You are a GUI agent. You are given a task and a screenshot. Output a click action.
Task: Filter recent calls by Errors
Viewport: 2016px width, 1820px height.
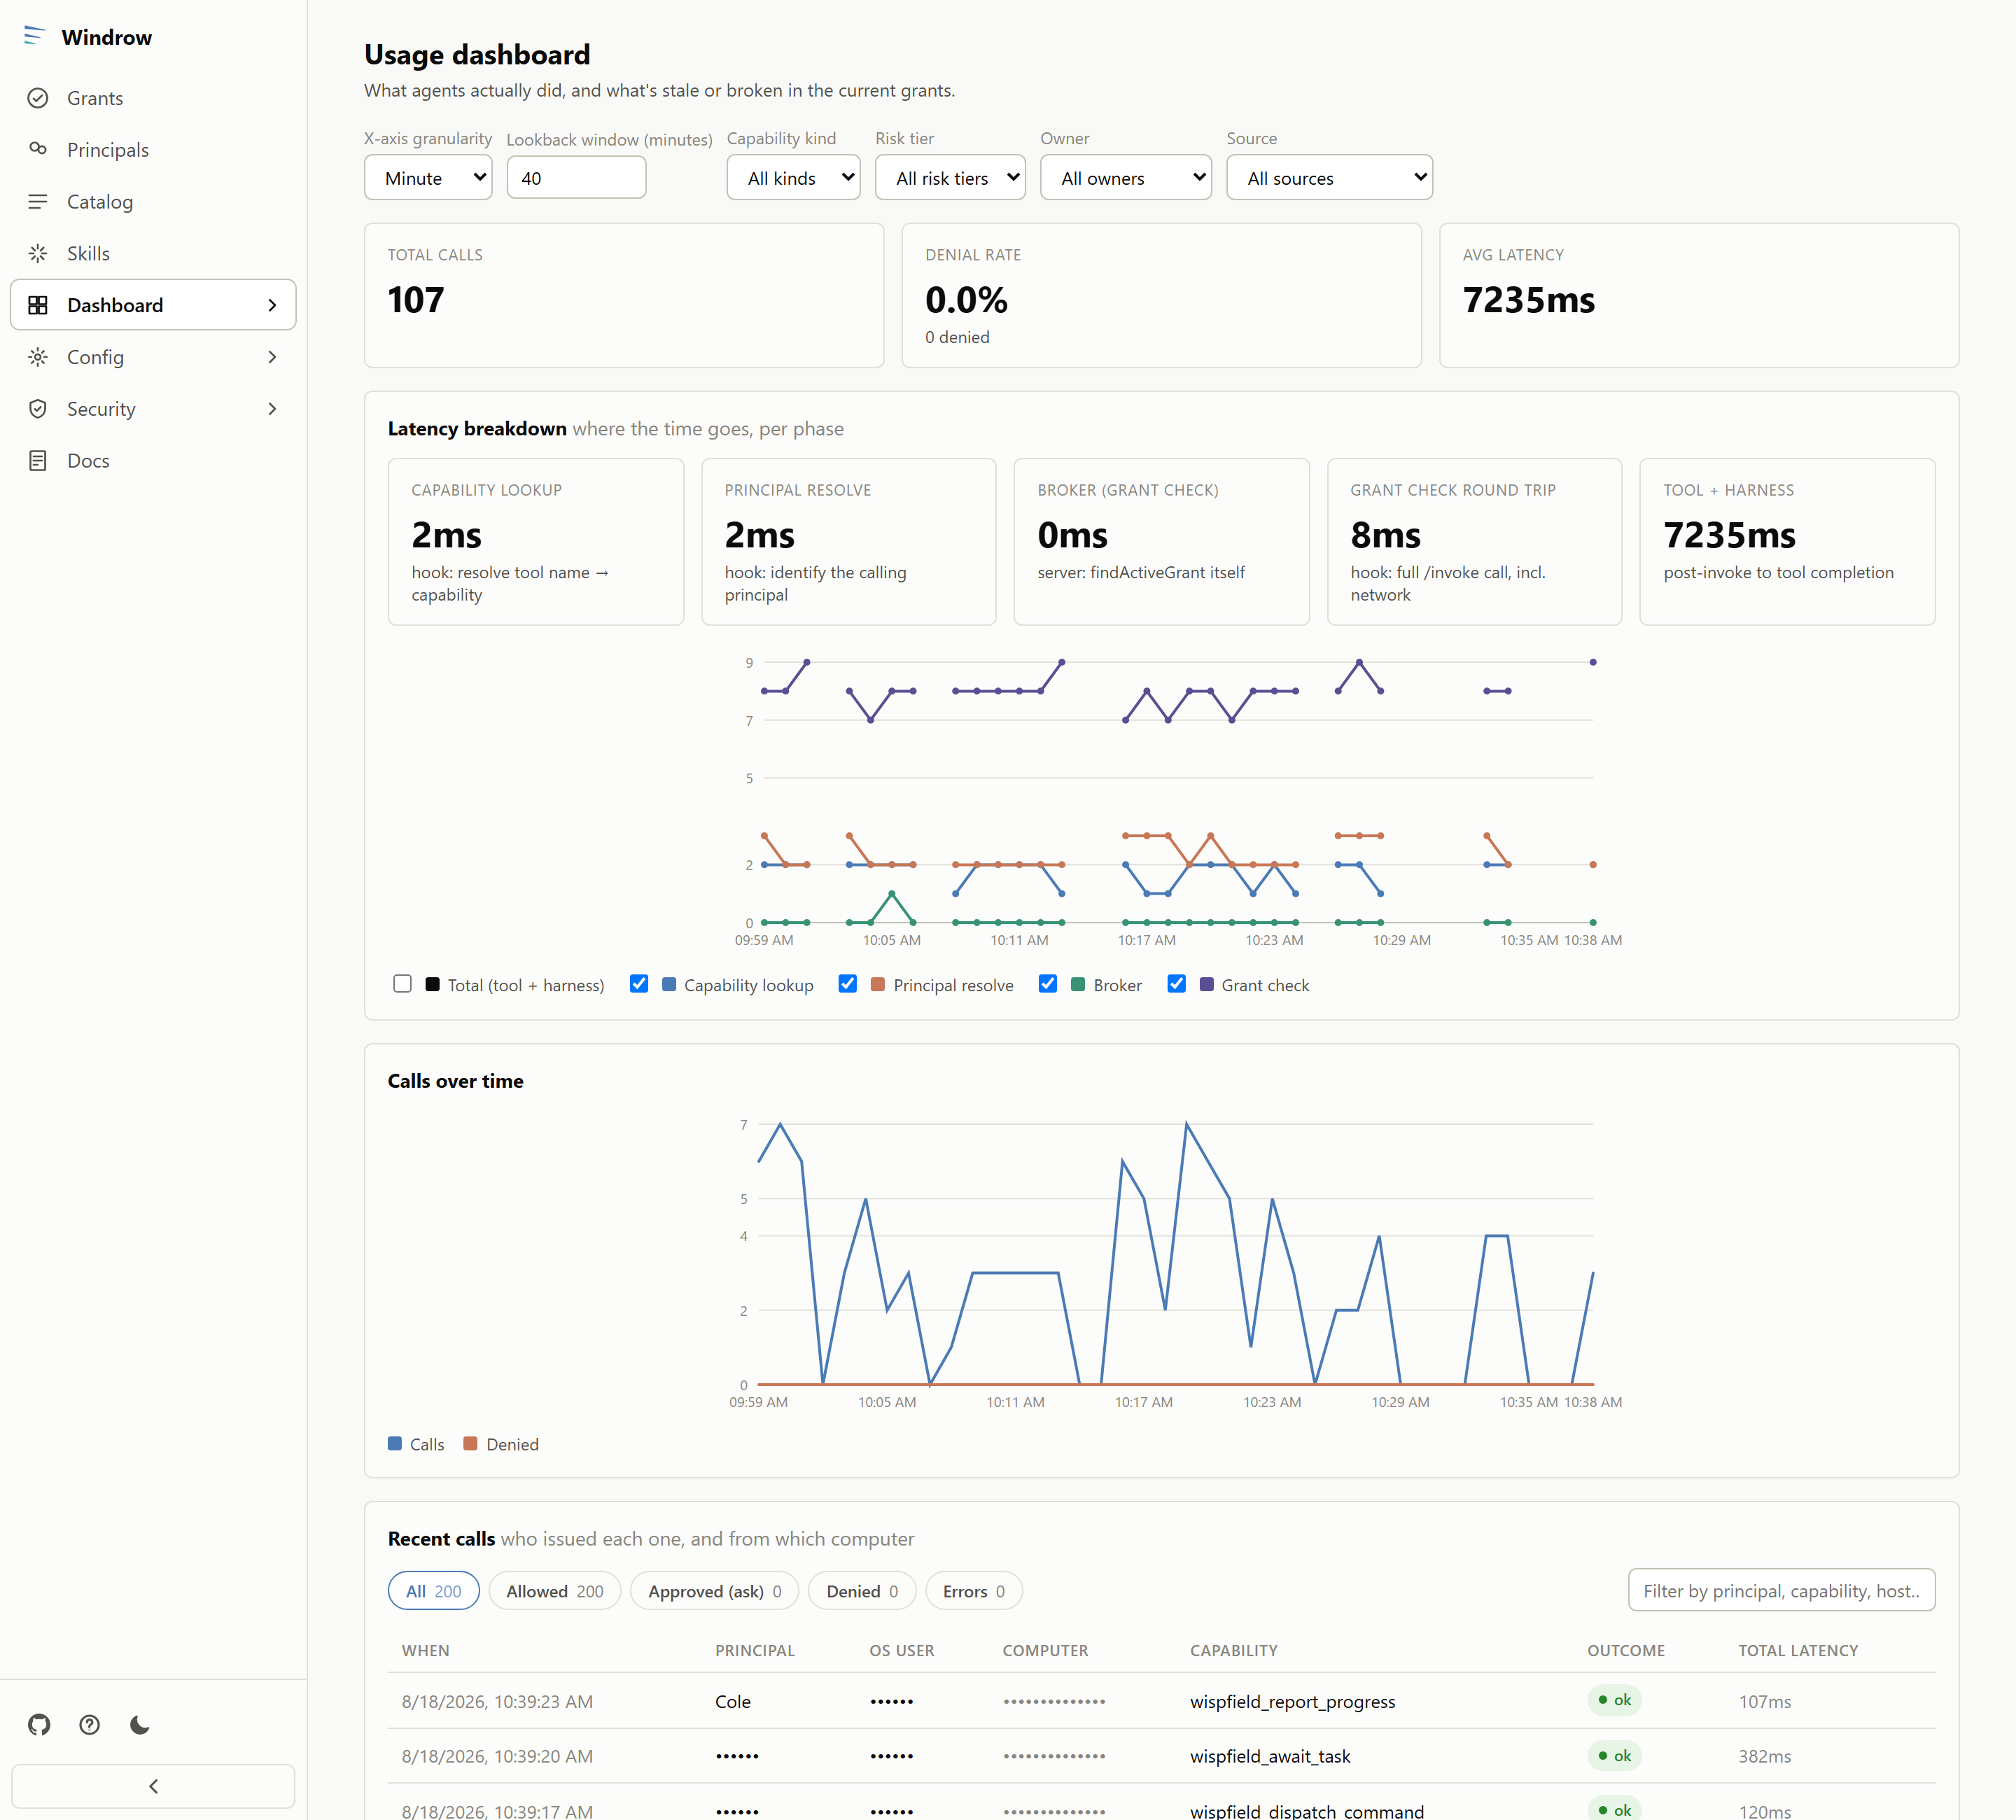pos(974,1591)
